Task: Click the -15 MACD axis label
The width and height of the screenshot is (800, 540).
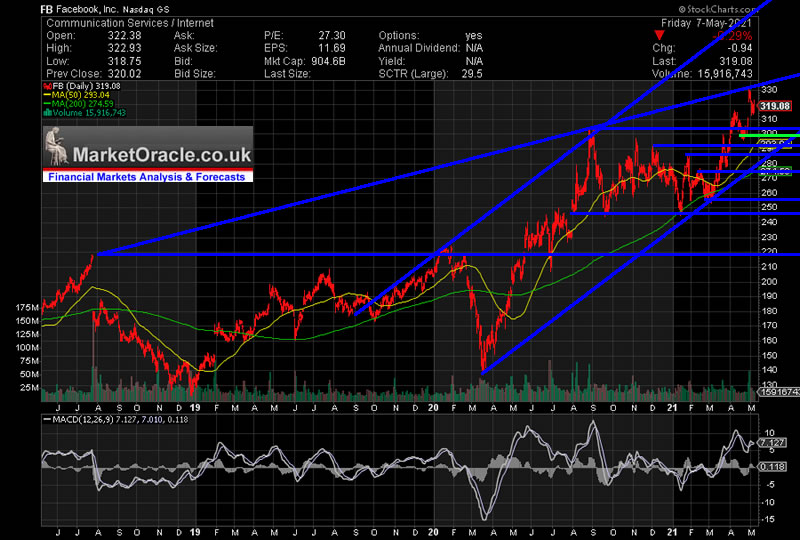Action: click(769, 520)
